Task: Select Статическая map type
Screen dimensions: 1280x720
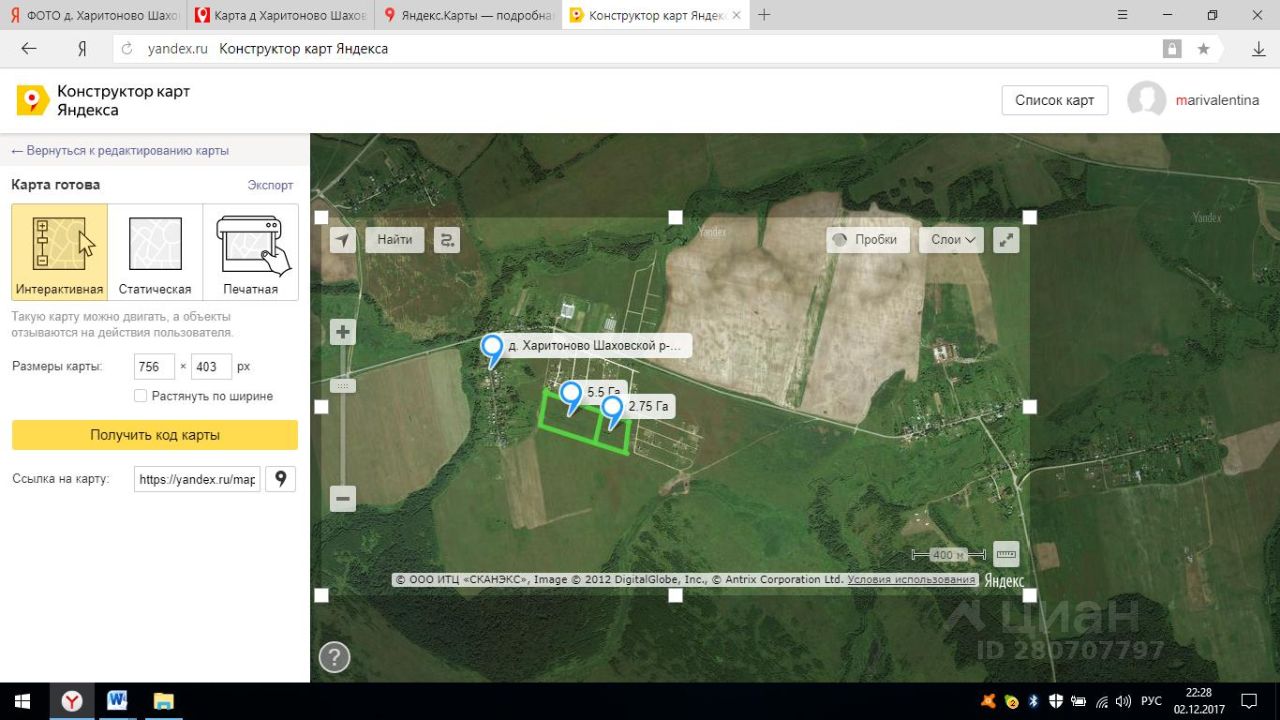Action: tap(155, 252)
